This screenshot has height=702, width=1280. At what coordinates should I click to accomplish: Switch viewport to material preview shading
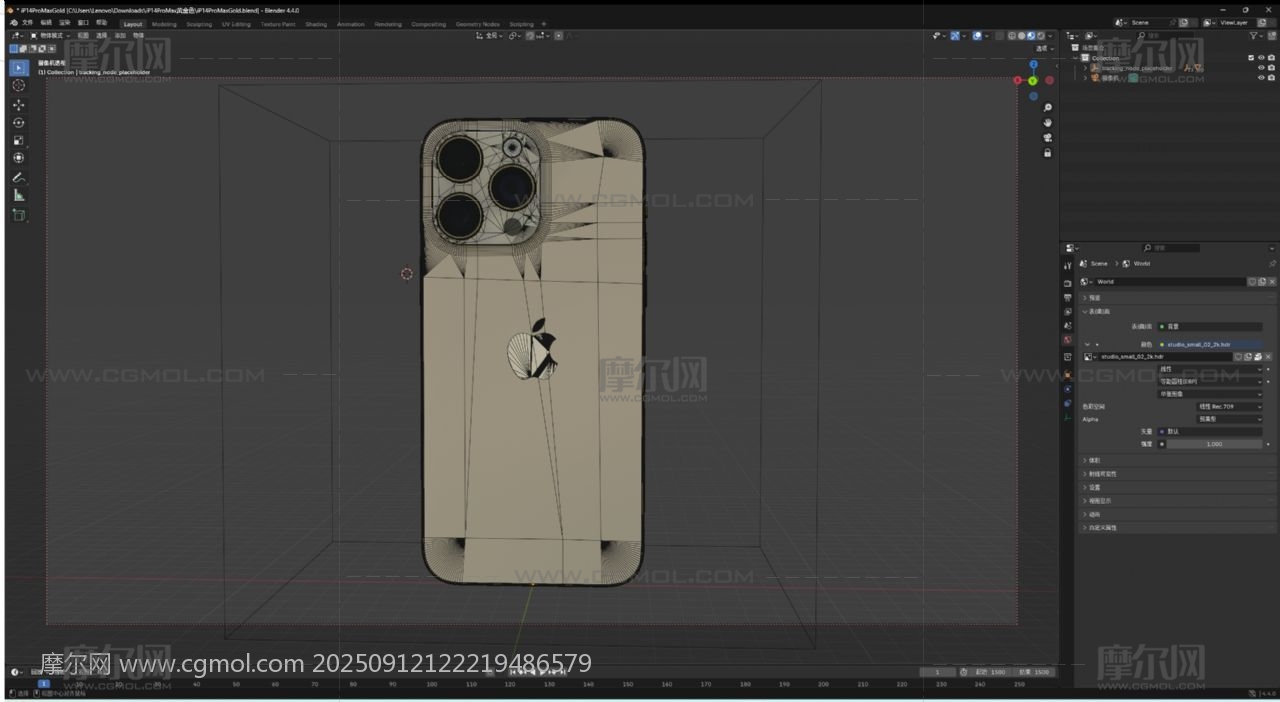(1032, 36)
